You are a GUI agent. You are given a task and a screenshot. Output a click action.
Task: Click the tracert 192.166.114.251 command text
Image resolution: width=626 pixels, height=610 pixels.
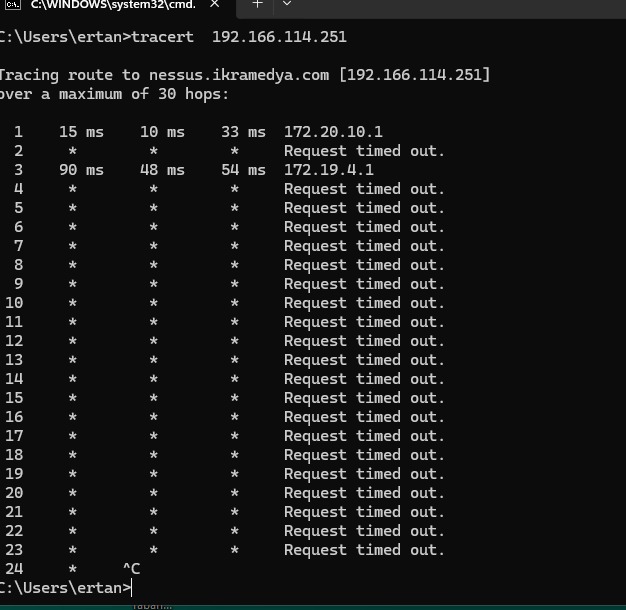point(239,37)
